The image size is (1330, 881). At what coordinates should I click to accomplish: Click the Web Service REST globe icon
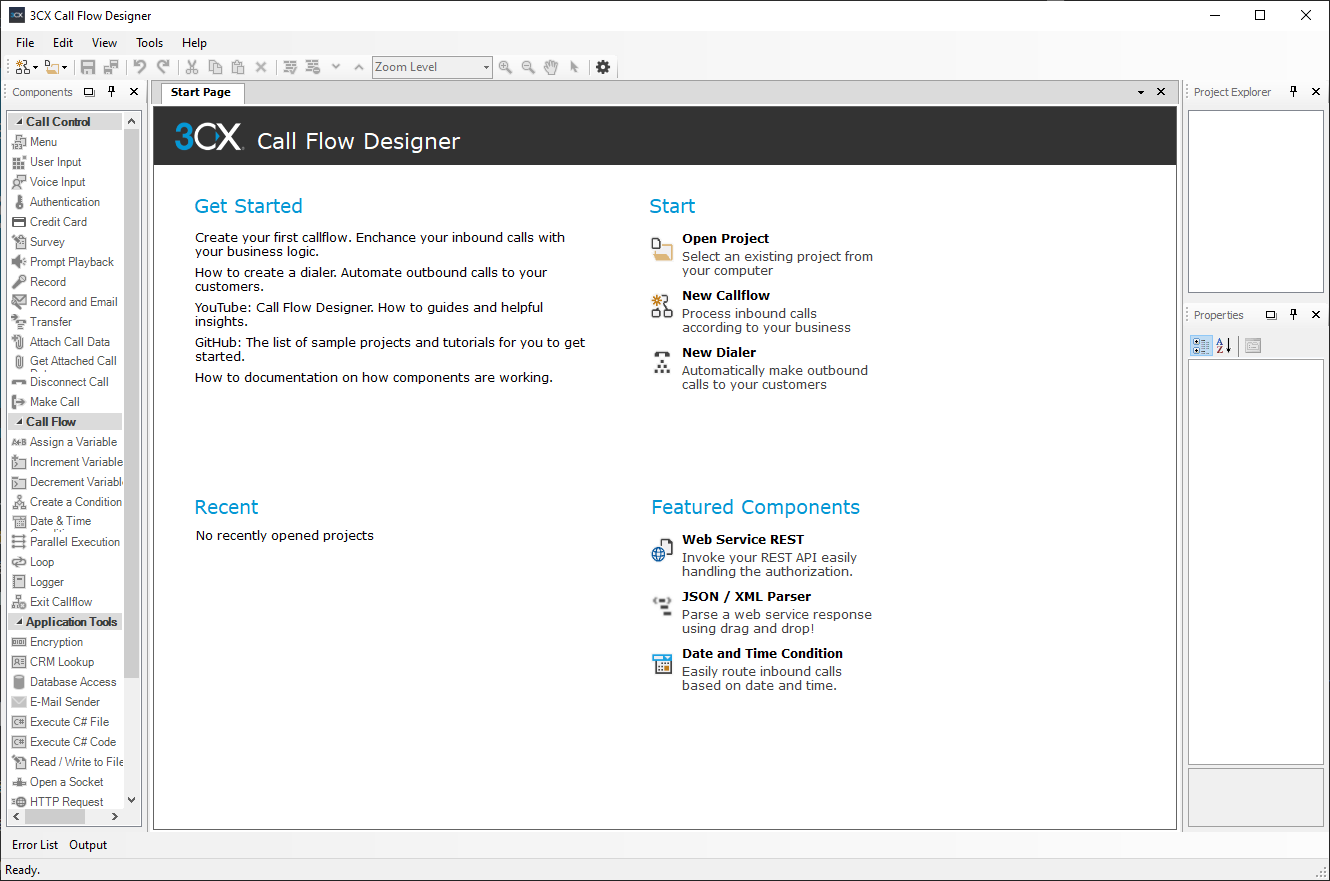[x=660, y=551]
